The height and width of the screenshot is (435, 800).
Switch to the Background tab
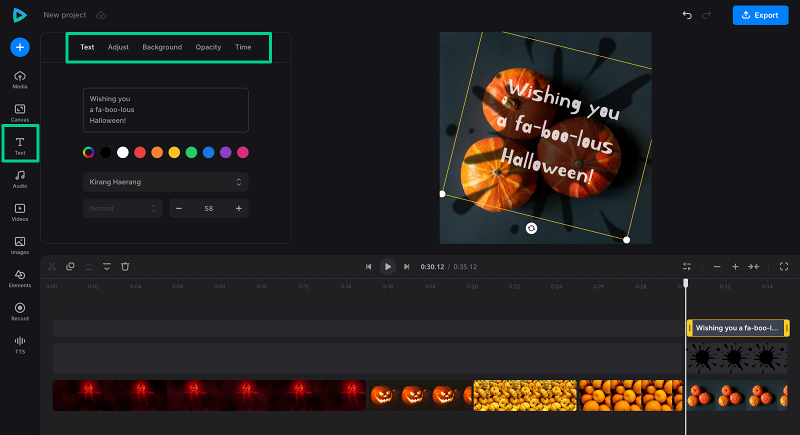(x=162, y=47)
